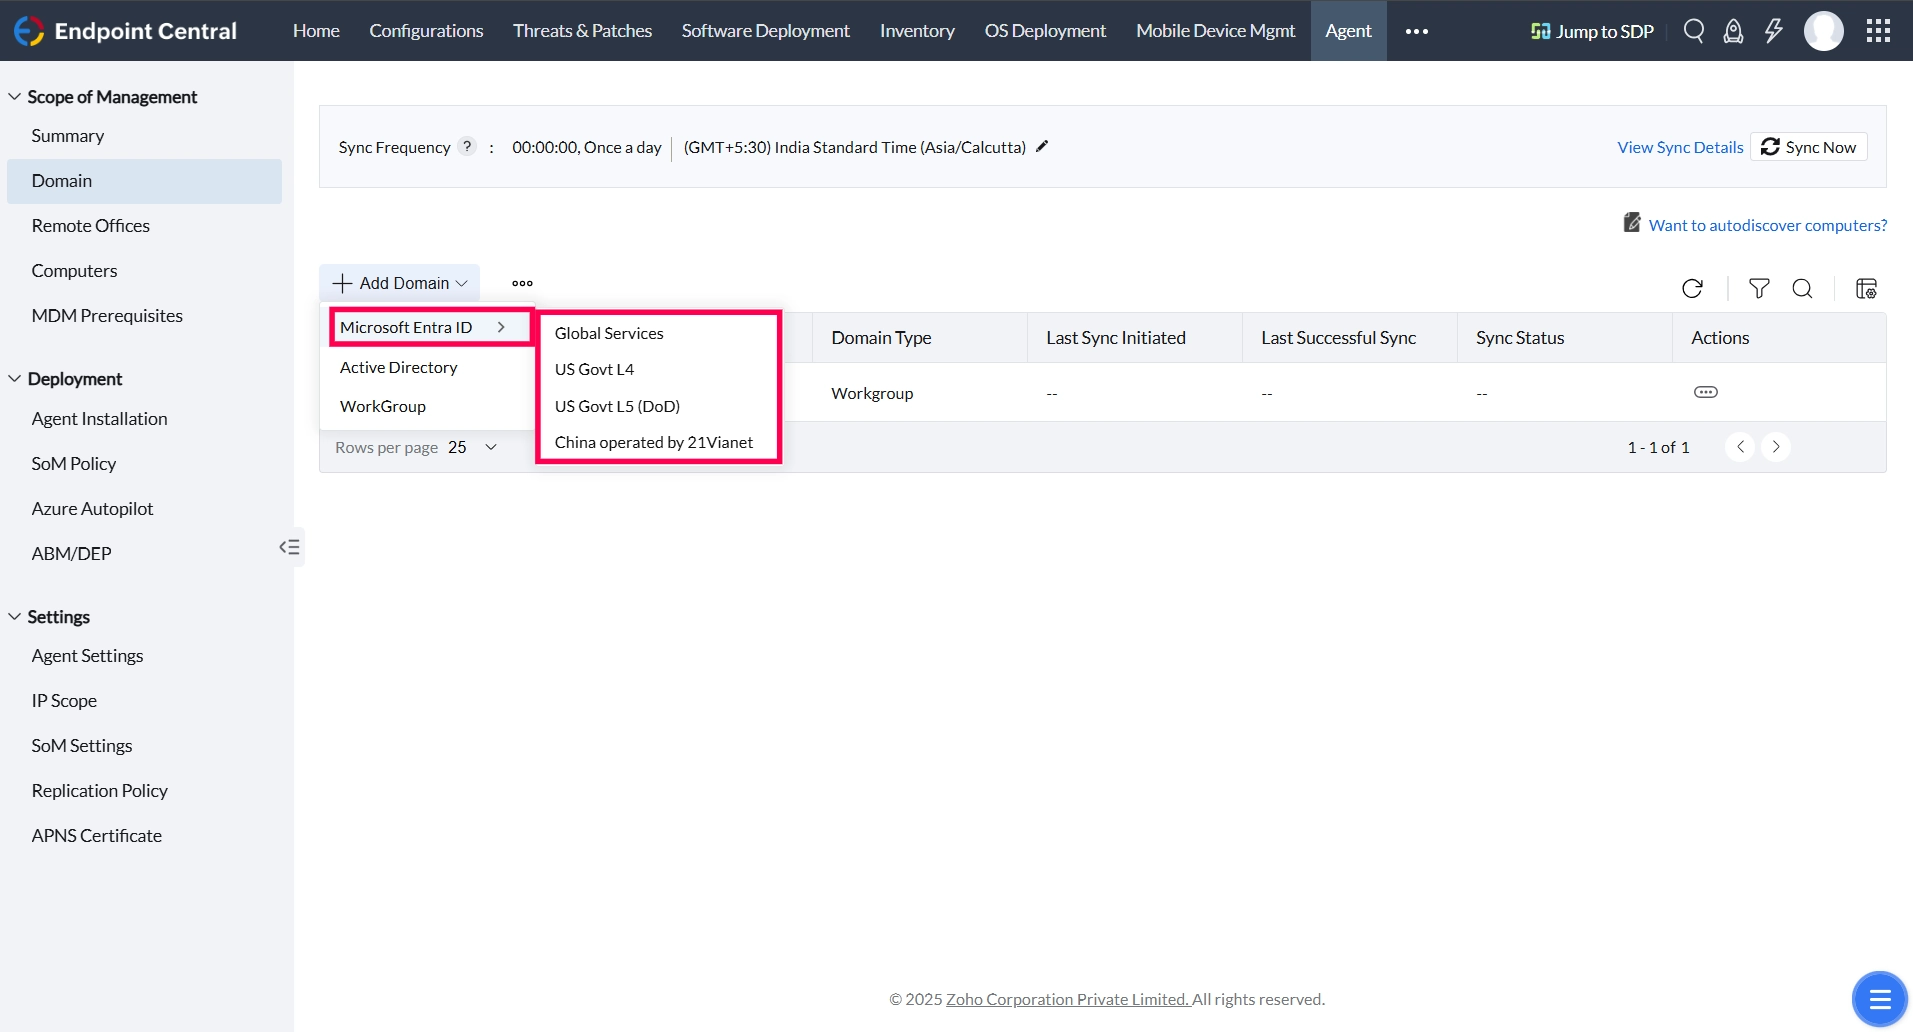Open actions menu for Workgroup row

pos(1706,392)
